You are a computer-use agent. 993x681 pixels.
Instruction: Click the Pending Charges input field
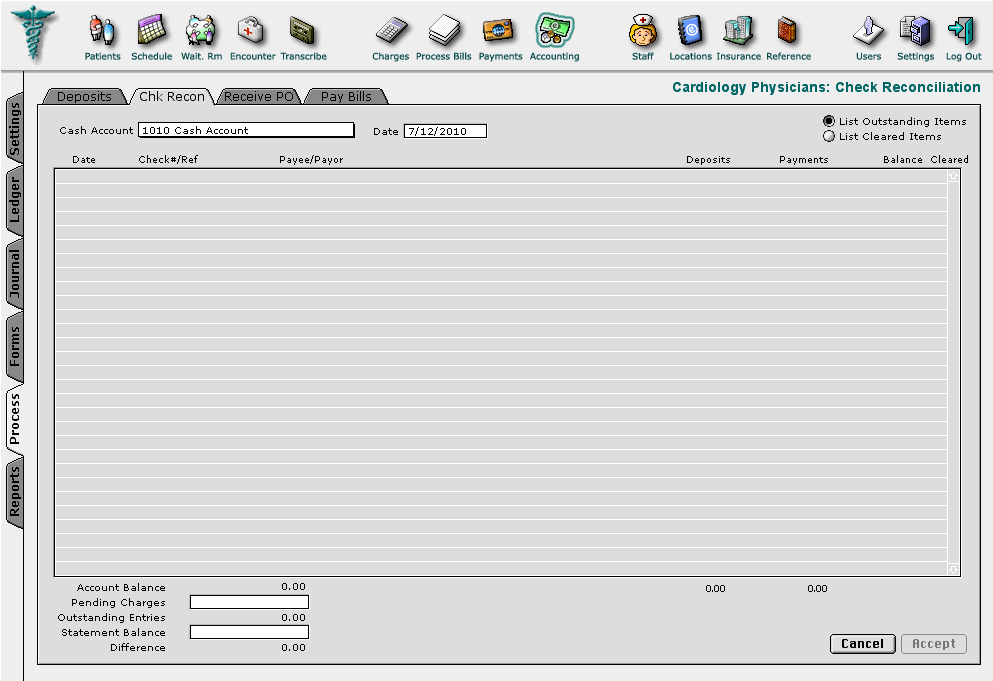[250, 602]
